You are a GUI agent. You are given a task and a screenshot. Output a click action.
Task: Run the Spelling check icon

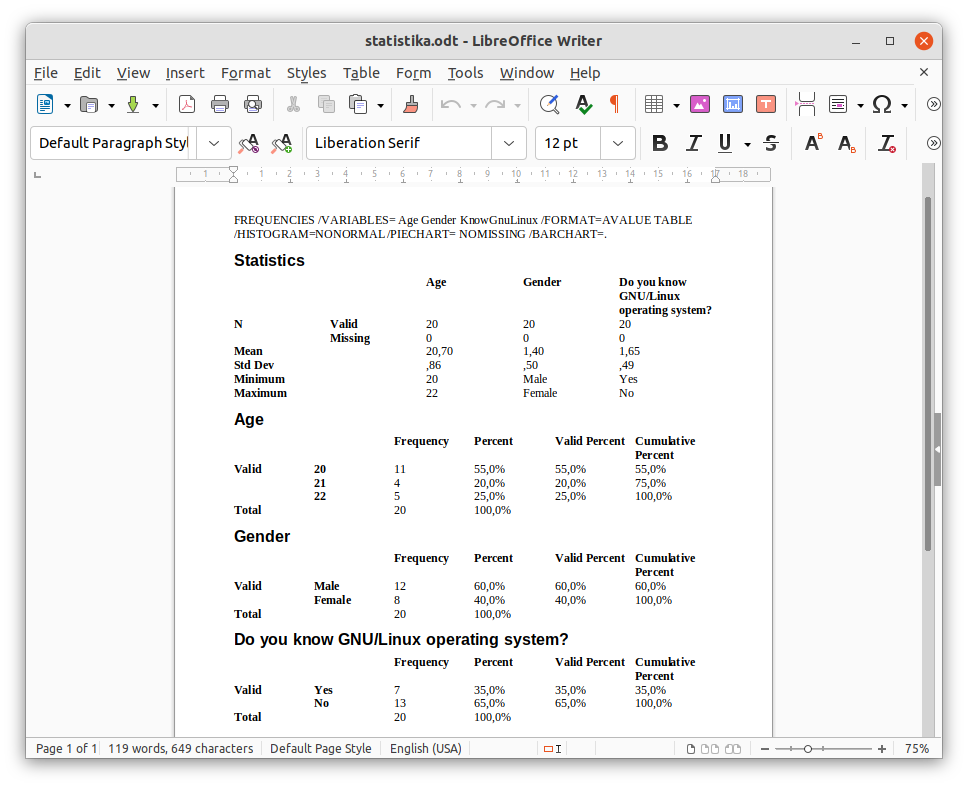point(583,104)
